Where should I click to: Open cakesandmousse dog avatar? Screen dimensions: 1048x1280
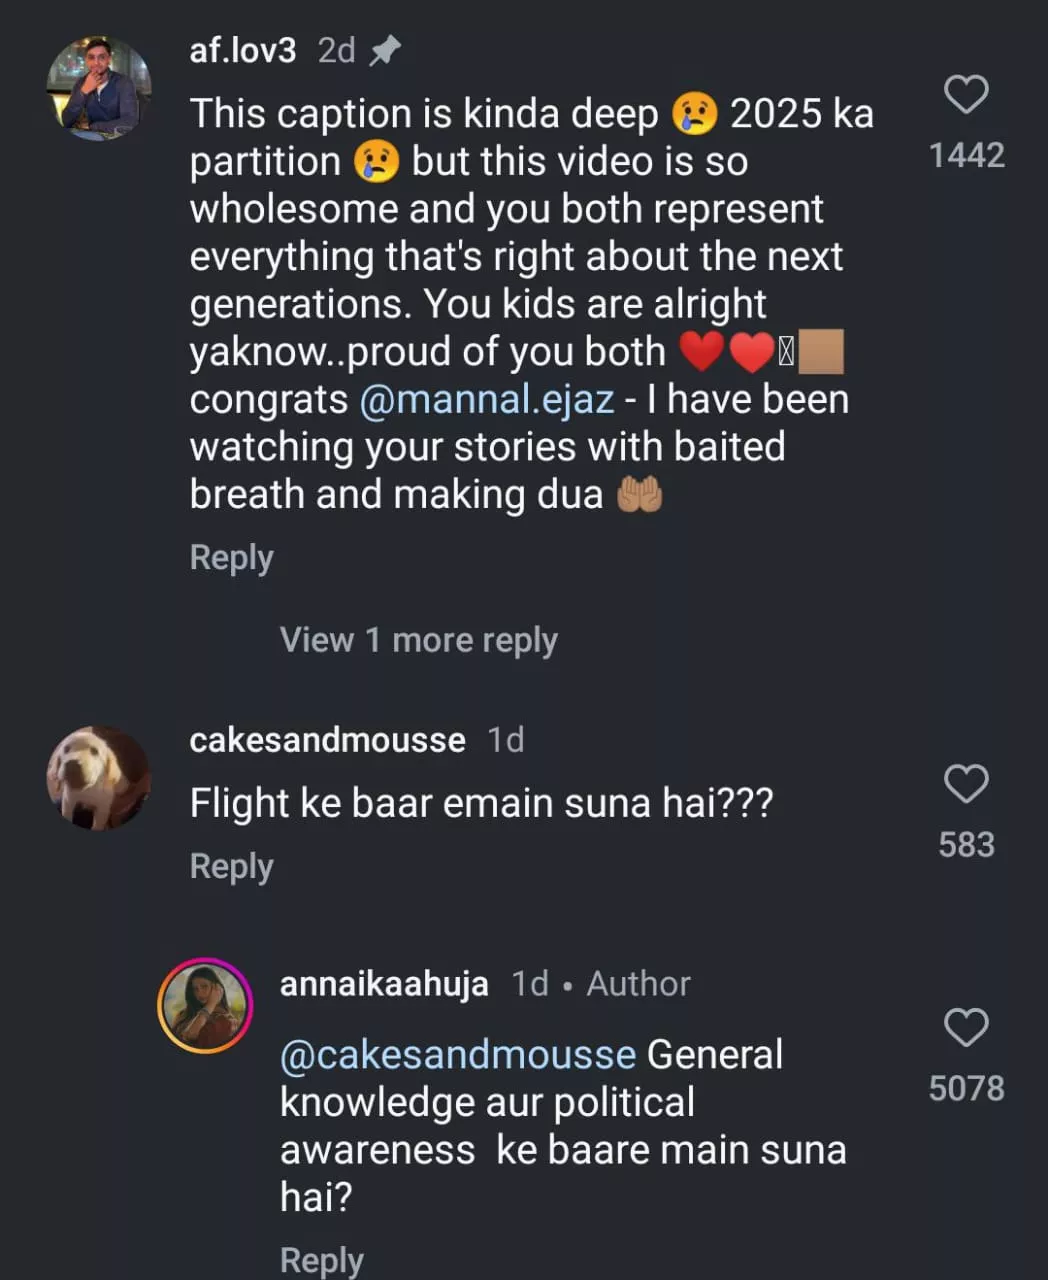pos(98,778)
